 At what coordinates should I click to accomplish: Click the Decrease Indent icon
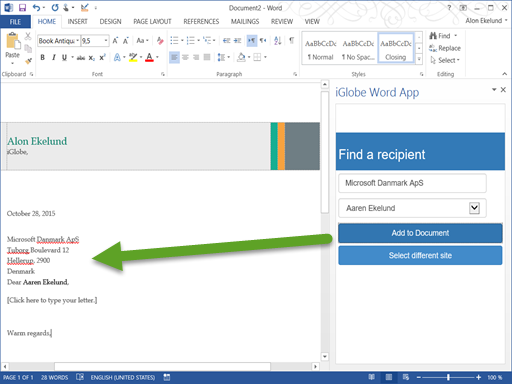[227, 41]
